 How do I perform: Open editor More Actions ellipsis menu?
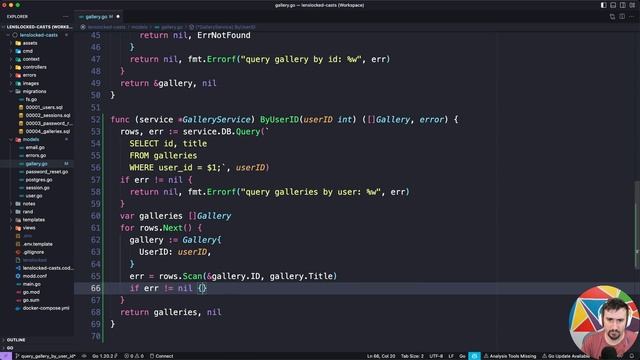pos(632,17)
